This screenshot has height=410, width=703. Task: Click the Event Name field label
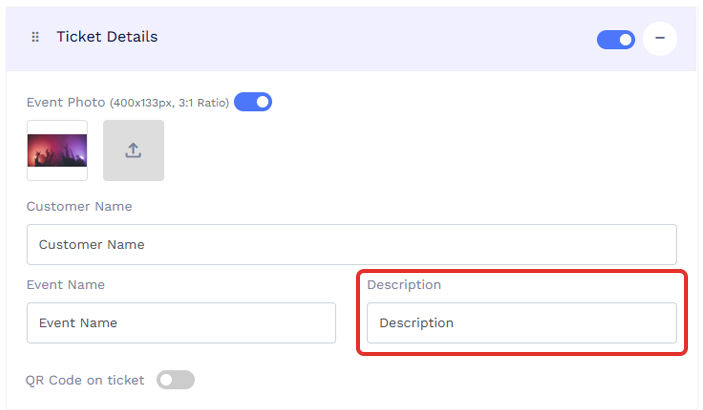coord(65,284)
